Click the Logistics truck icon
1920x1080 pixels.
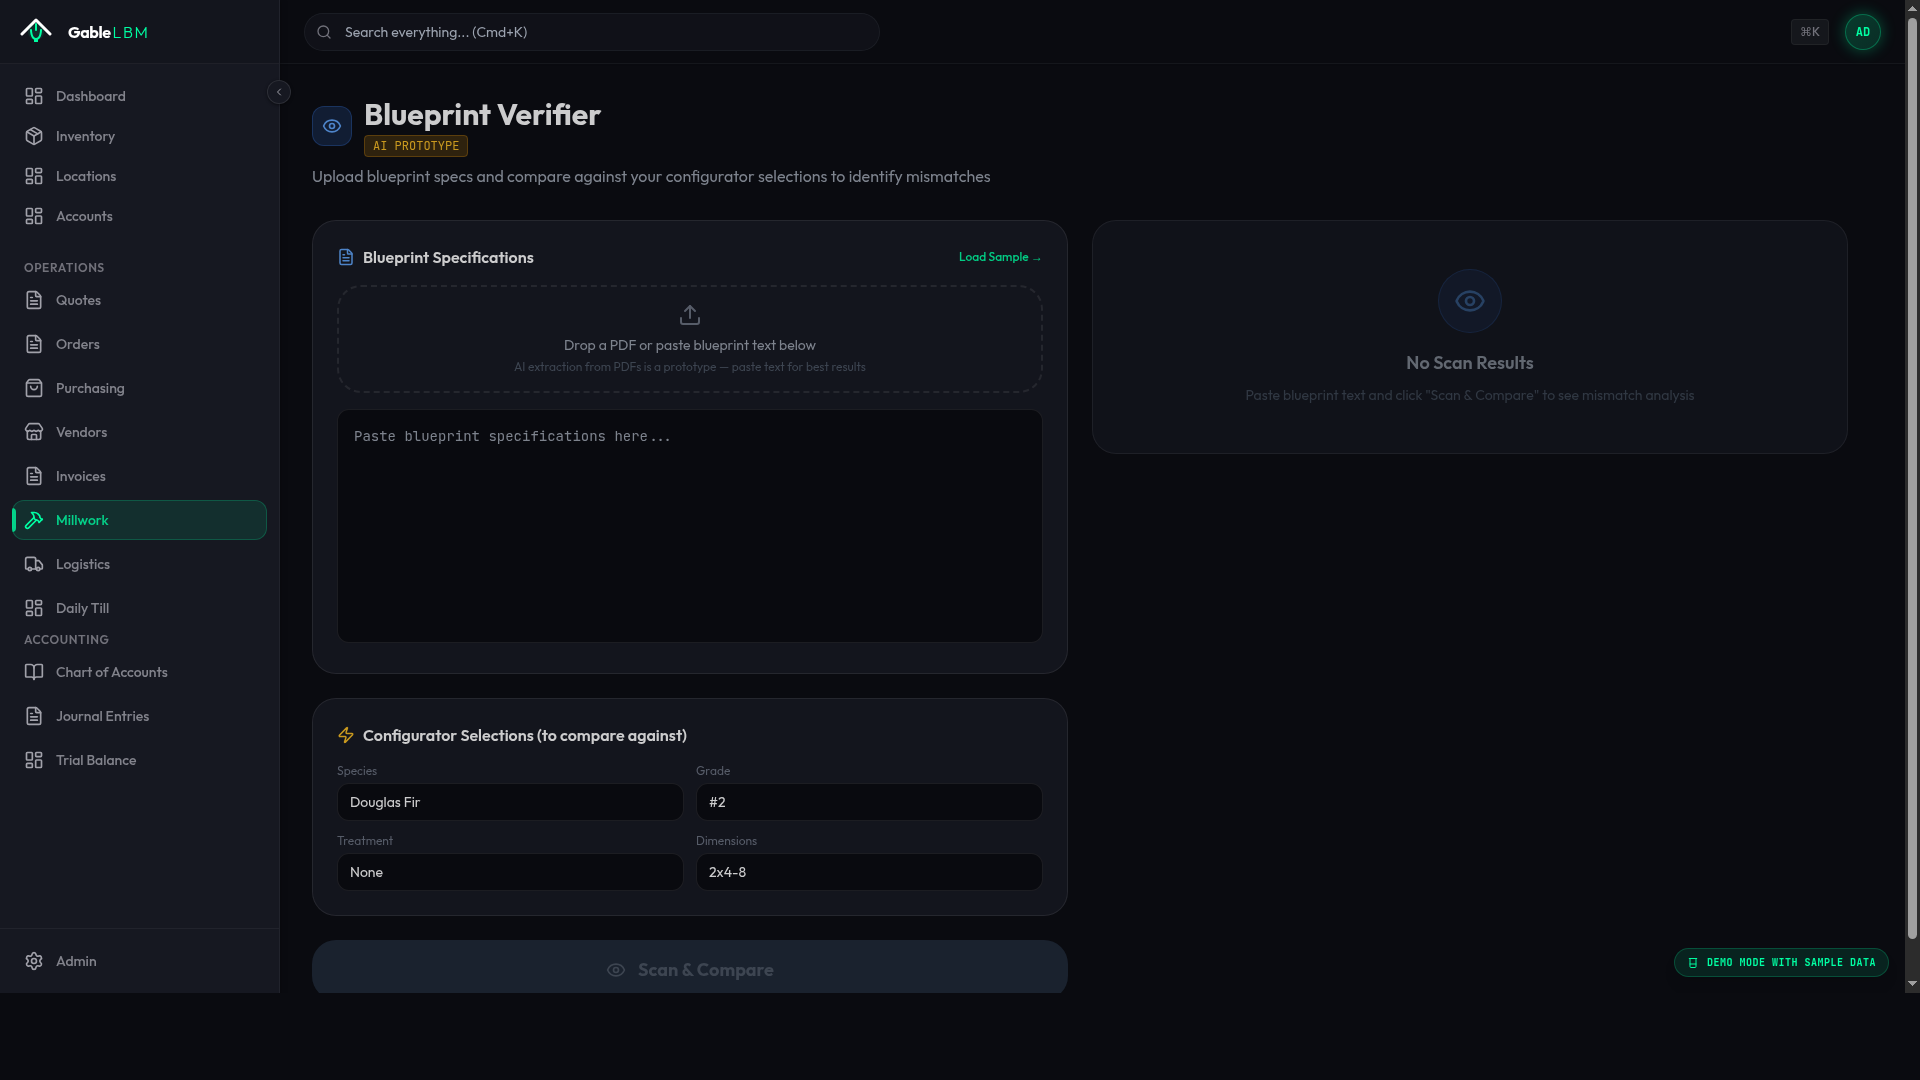coord(34,564)
